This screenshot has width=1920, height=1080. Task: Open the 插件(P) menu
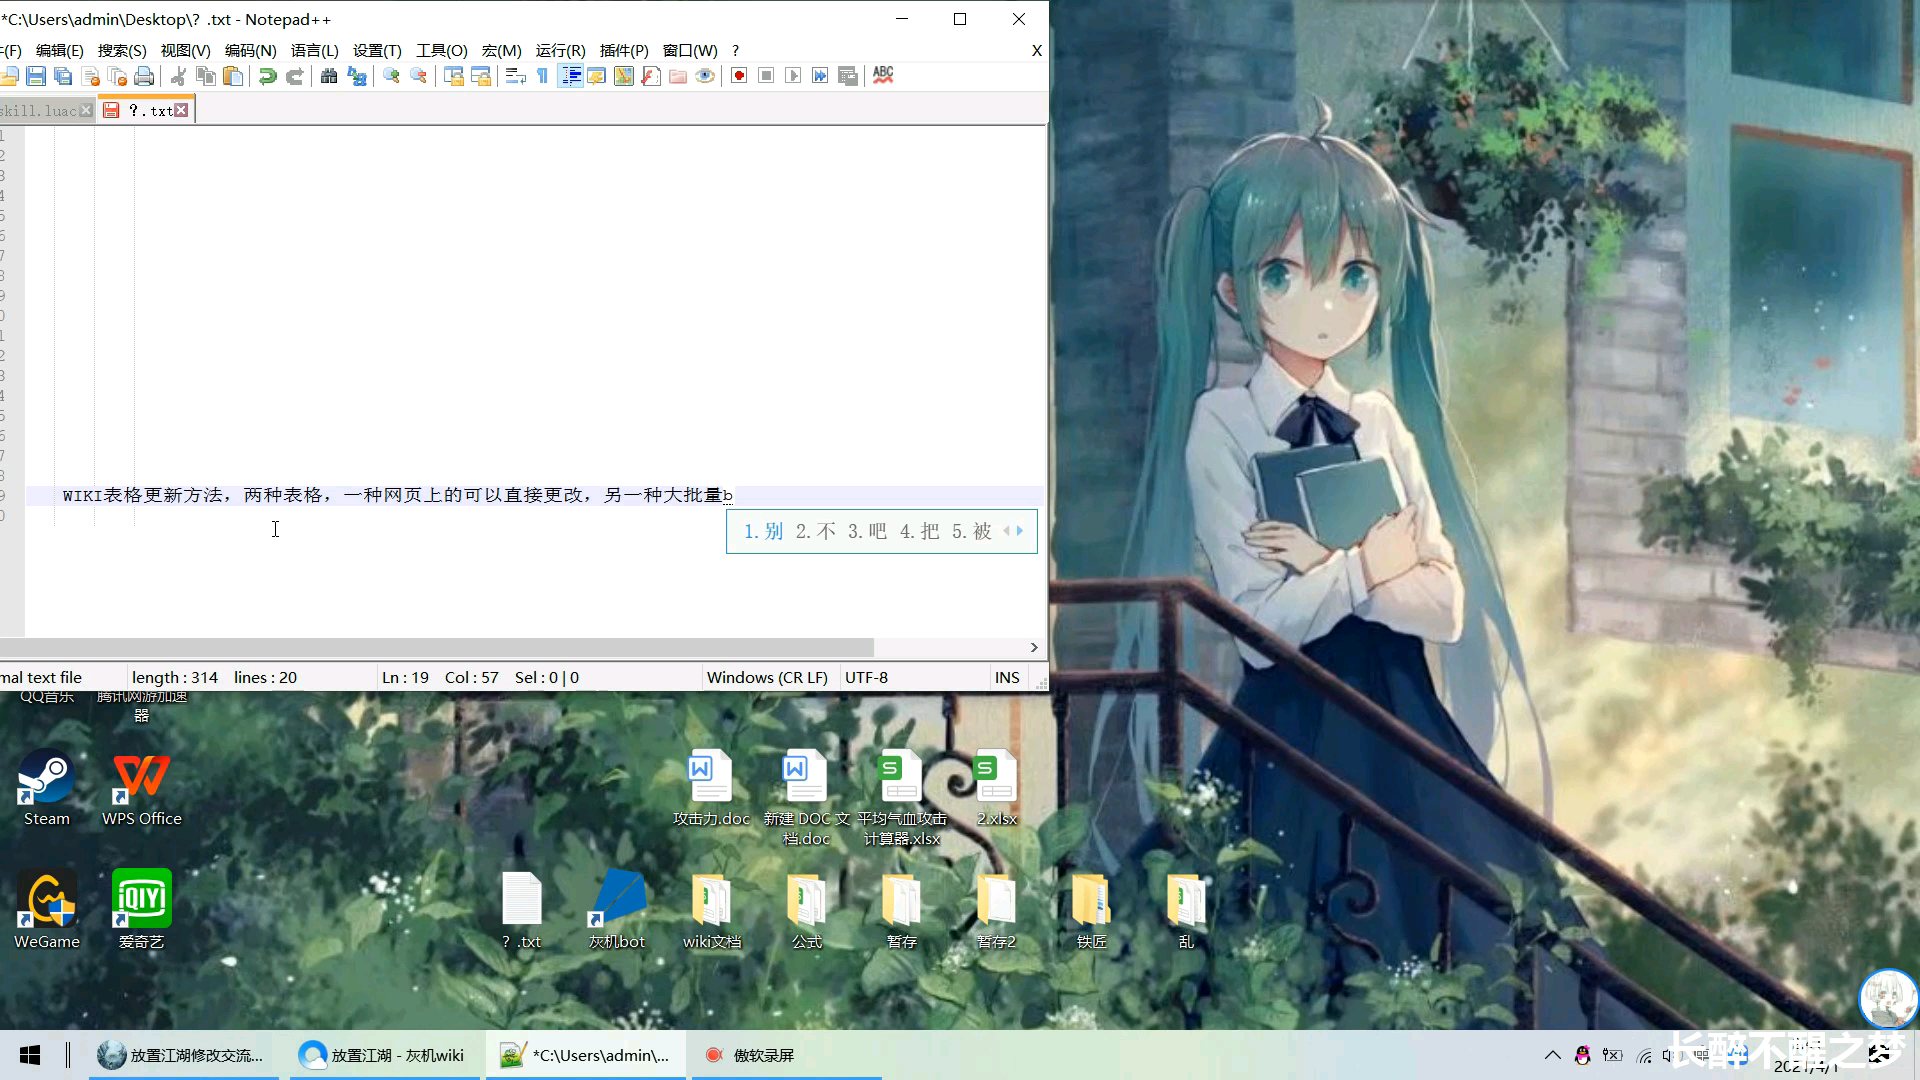click(x=622, y=50)
